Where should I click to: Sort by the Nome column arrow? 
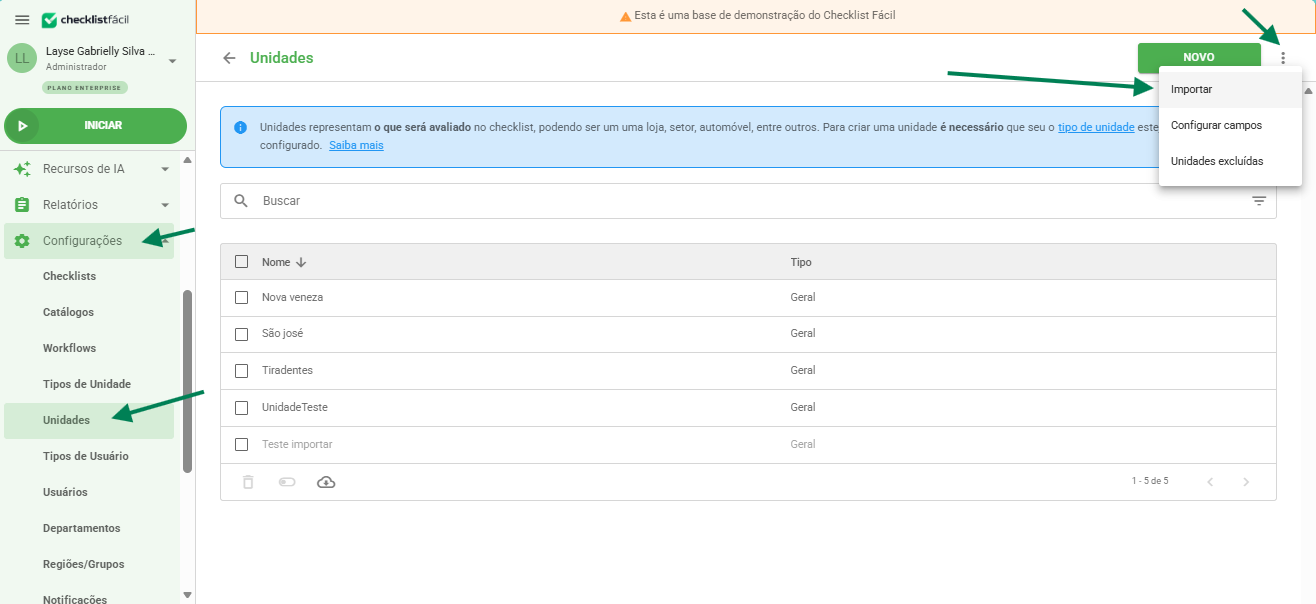click(x=301, y=263)
